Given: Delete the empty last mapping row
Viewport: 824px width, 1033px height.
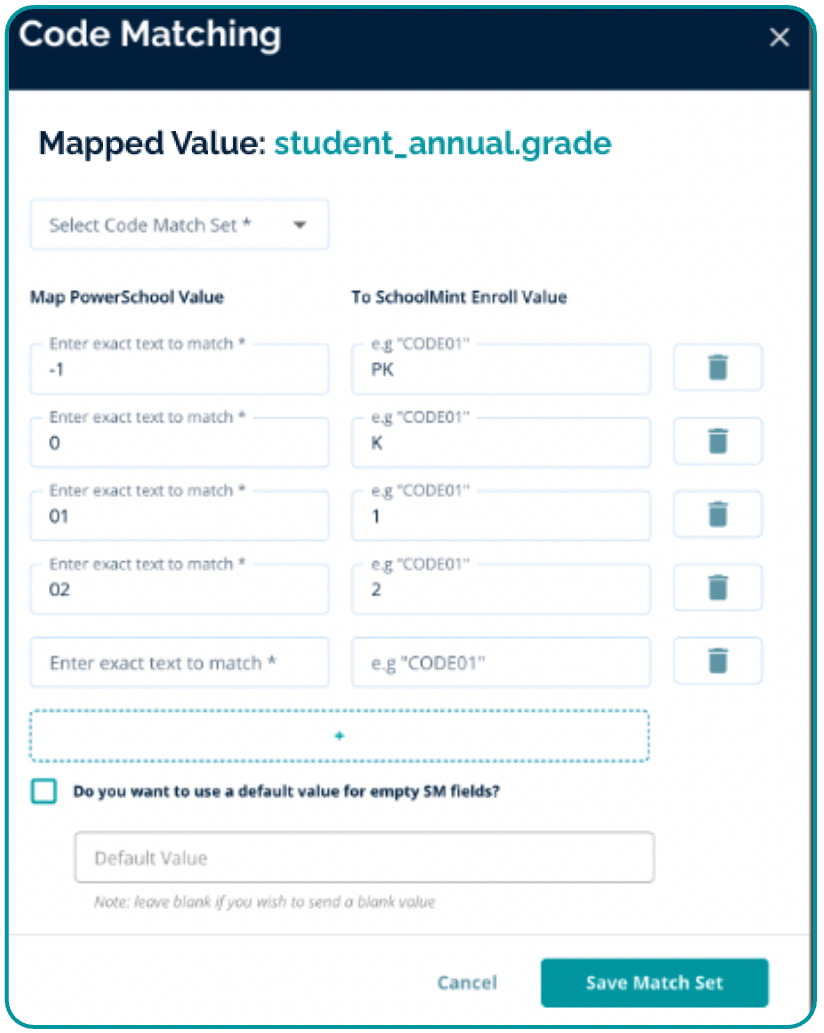Looking at the screenshot, I should pyautogui.click(x=717, y=661).
